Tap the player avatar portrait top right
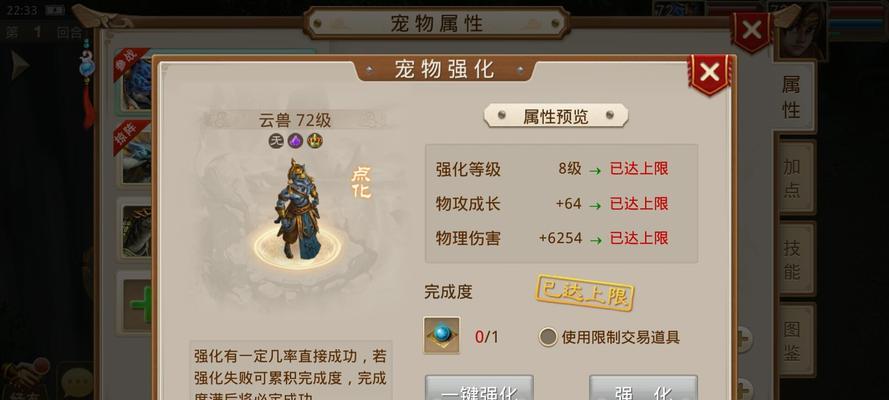 (x=802, y=31)
